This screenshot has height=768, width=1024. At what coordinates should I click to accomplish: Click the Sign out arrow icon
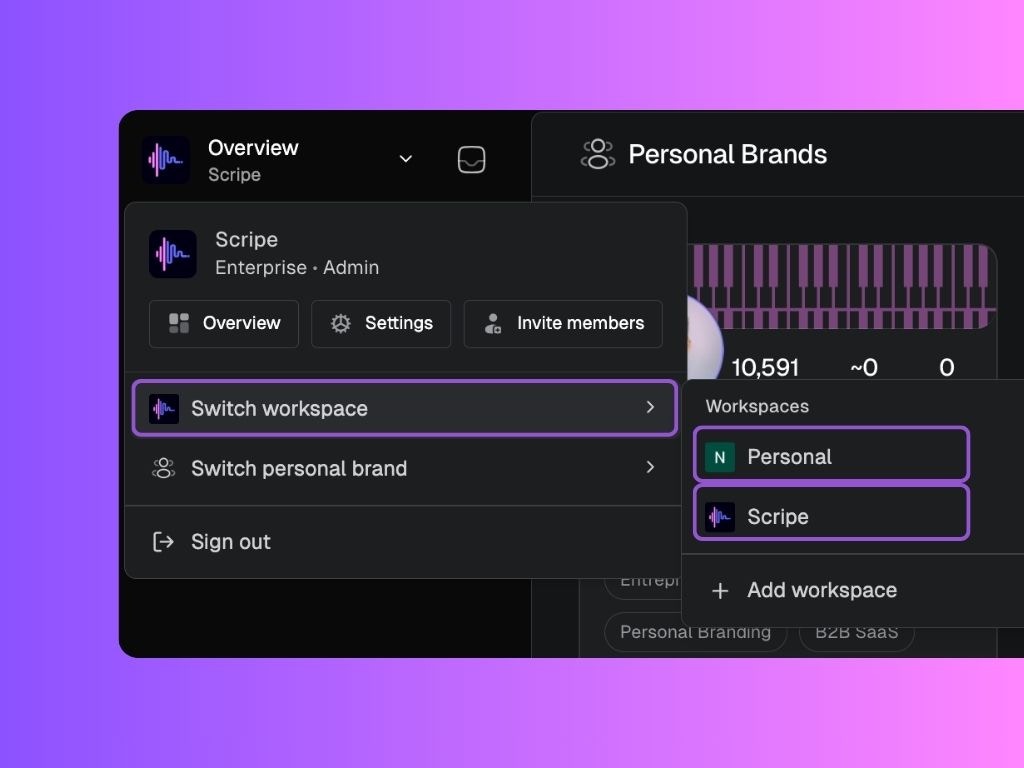point(163,542)
